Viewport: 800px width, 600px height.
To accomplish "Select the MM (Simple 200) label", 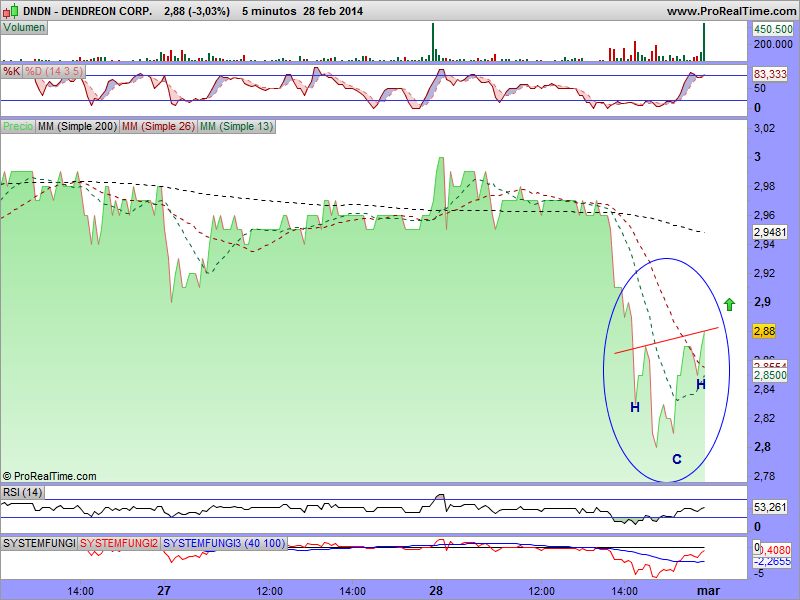I will coord(77,126).
